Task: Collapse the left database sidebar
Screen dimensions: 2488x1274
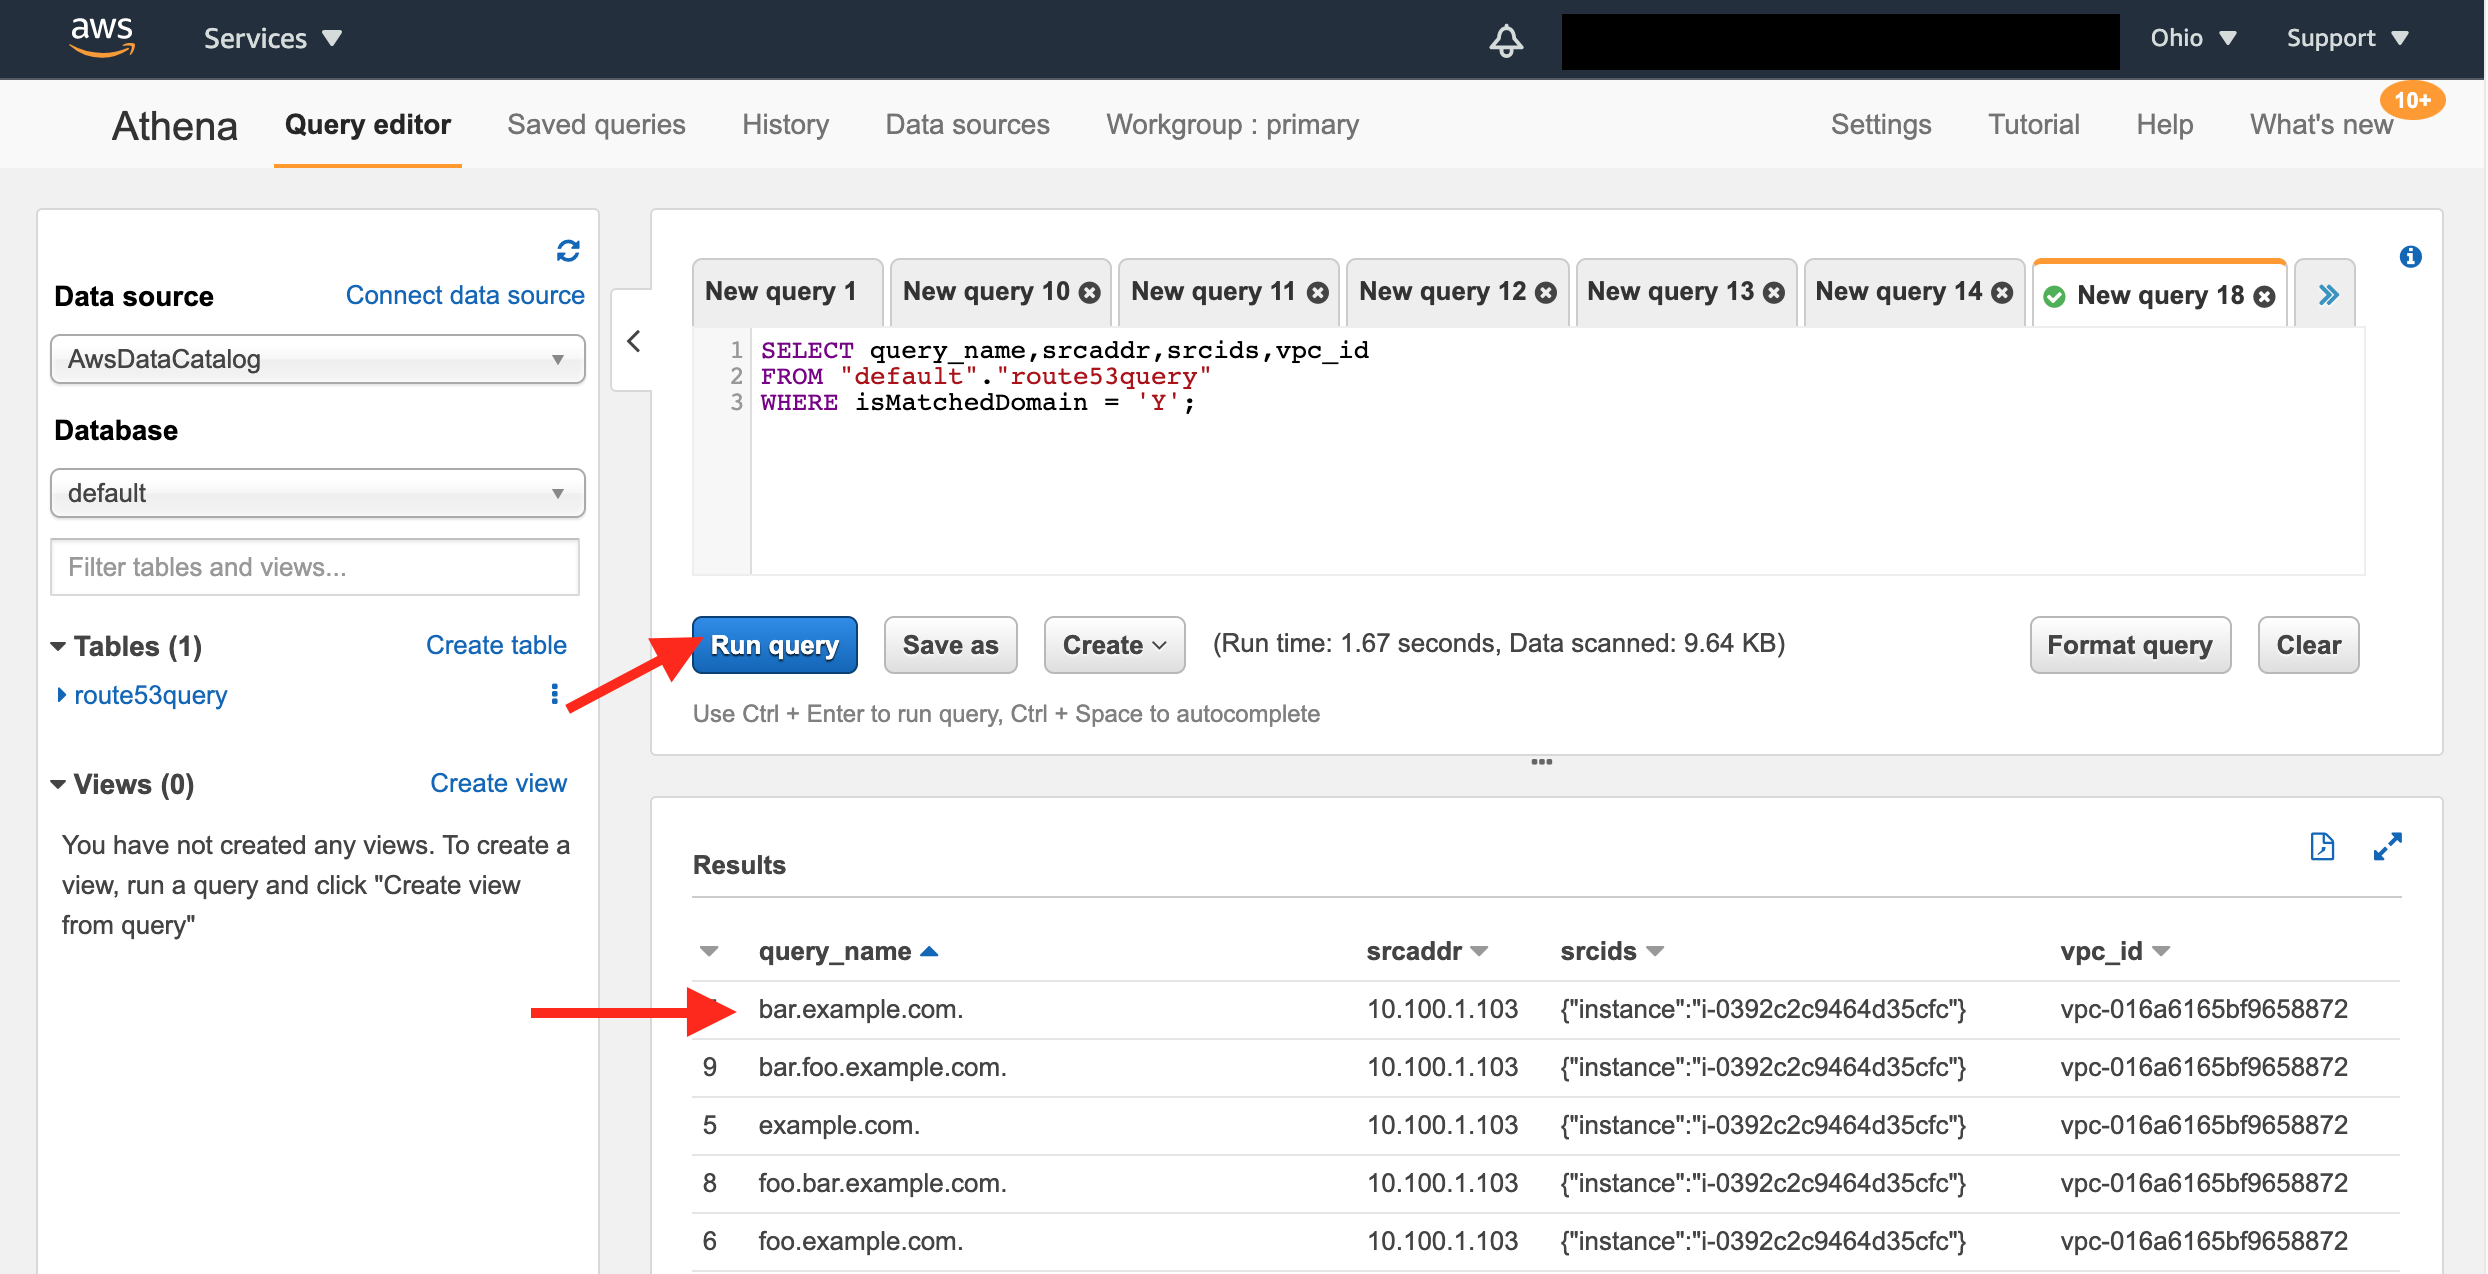Action: click(633, 341)
